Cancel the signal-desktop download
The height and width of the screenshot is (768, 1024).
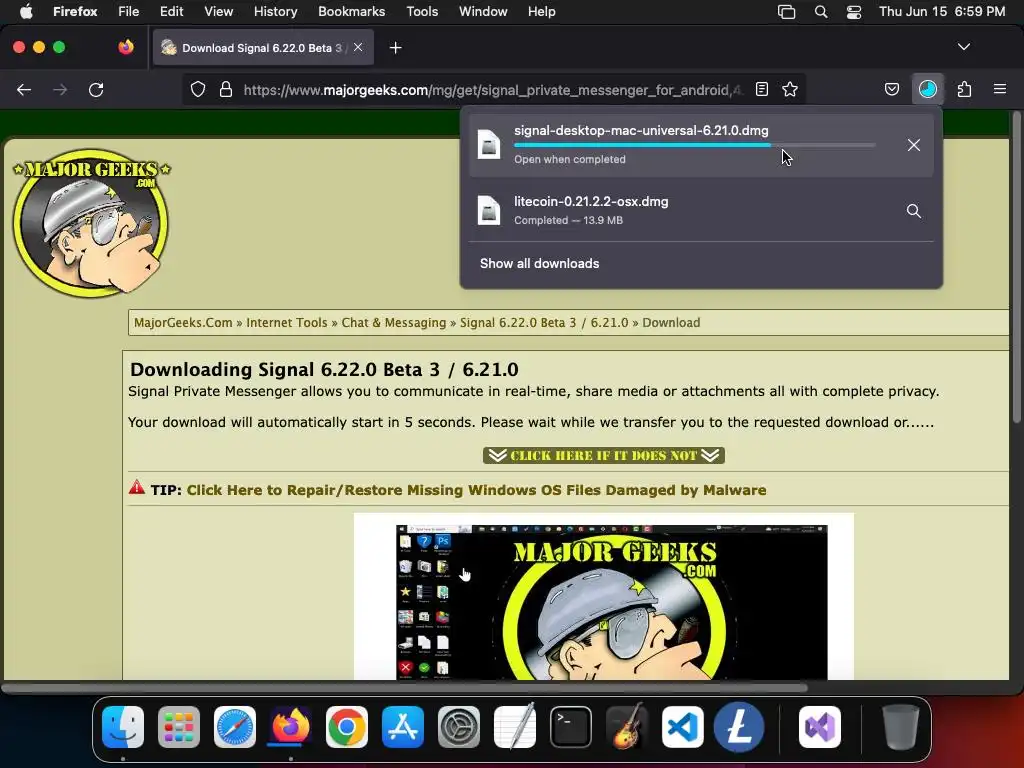click(x=914, y=145)
